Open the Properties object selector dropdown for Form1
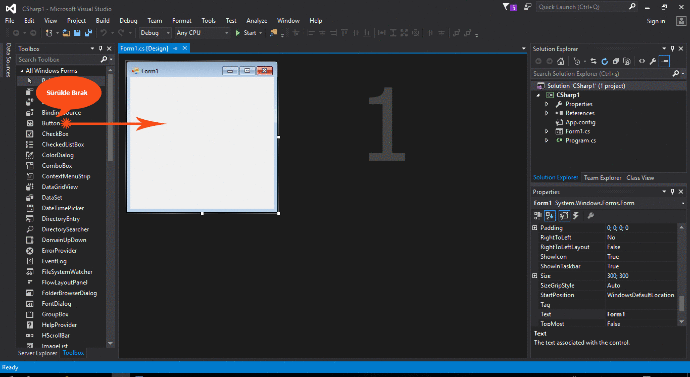The height and width of the screenshot is (377, 690). pyautogui.click(x=683, y=203)
